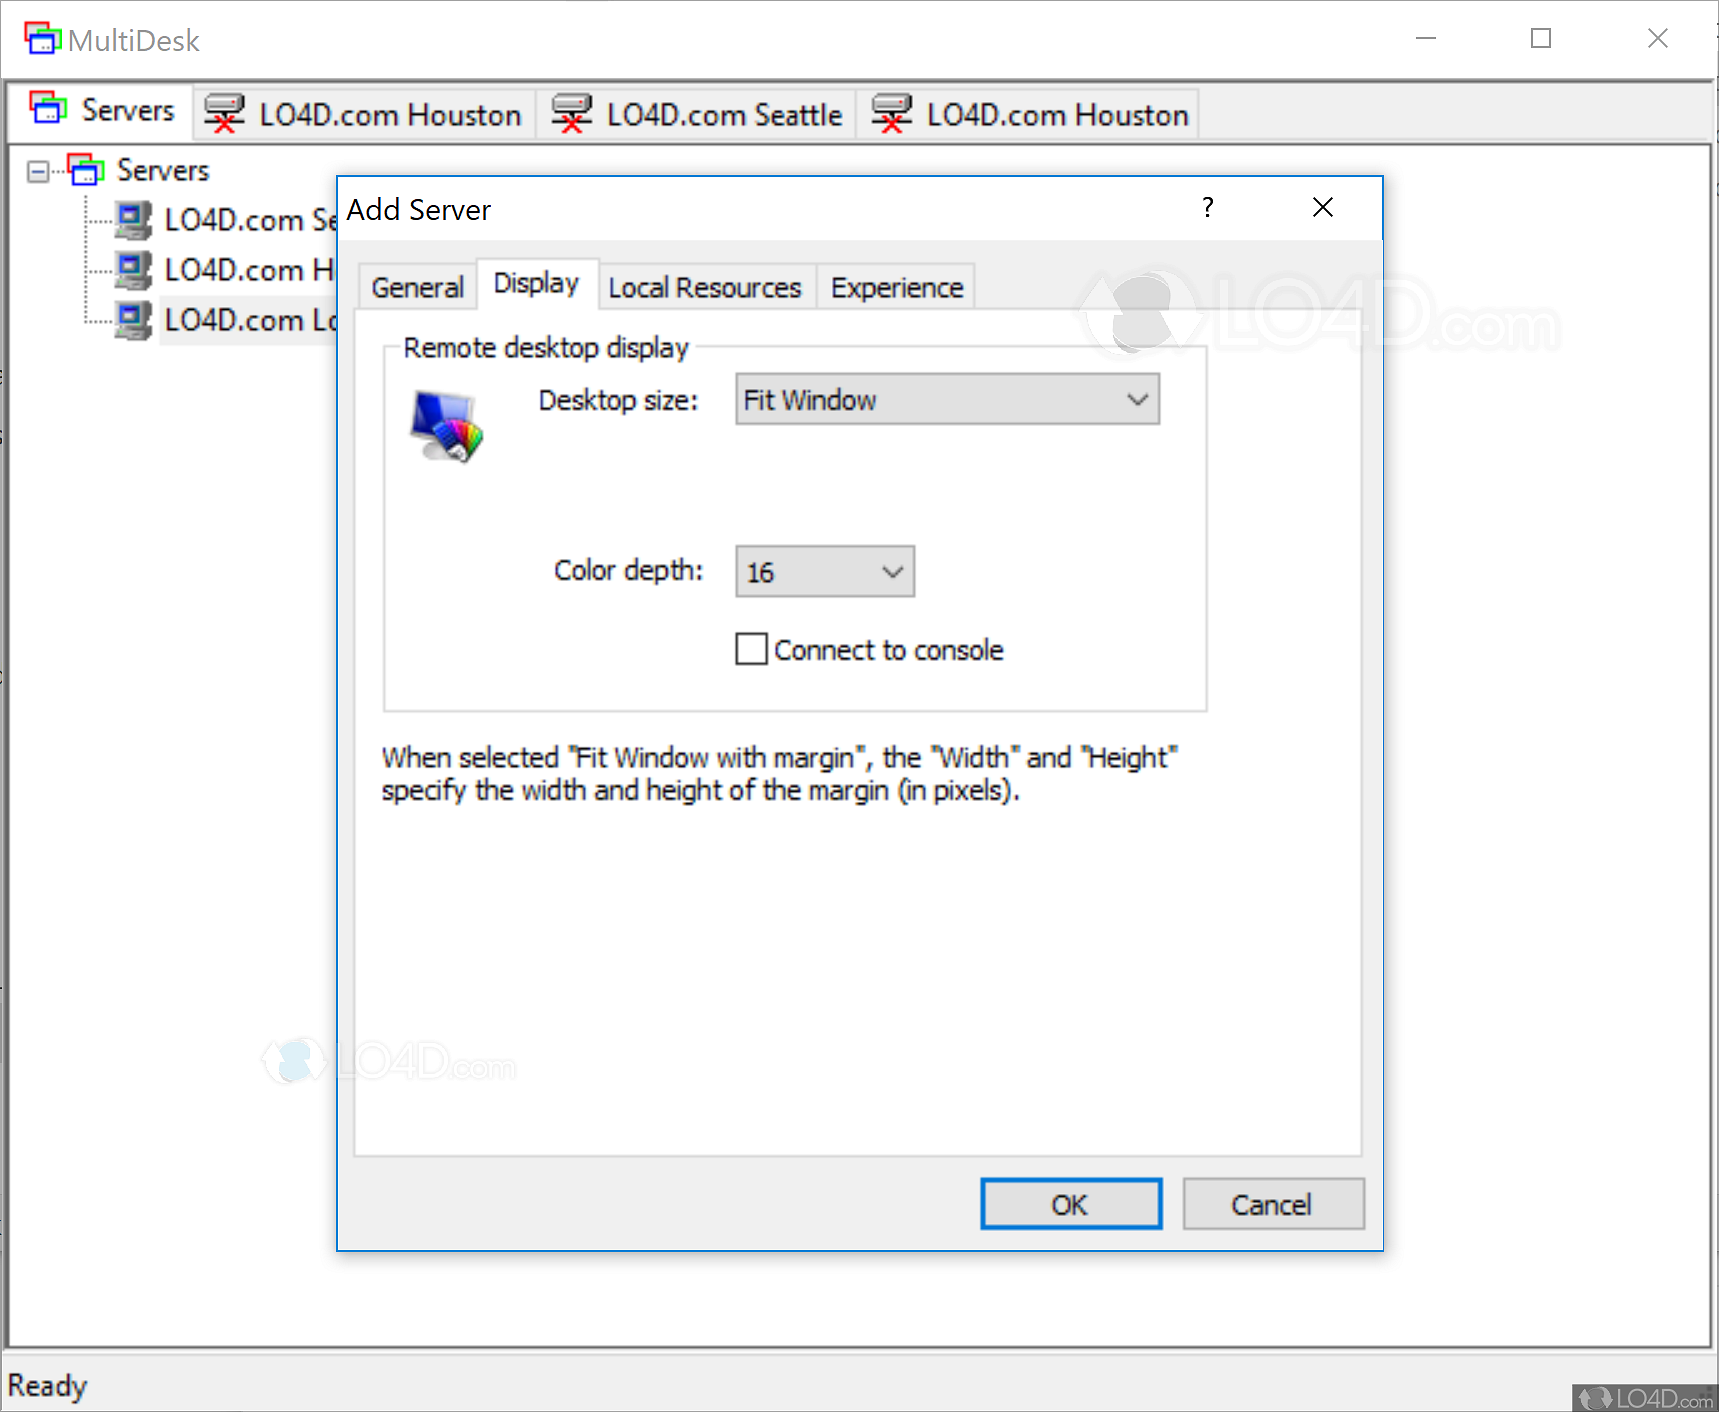
Task: Click the display monitor icon in Remote desktop display
Action: (x=446, y=424)
